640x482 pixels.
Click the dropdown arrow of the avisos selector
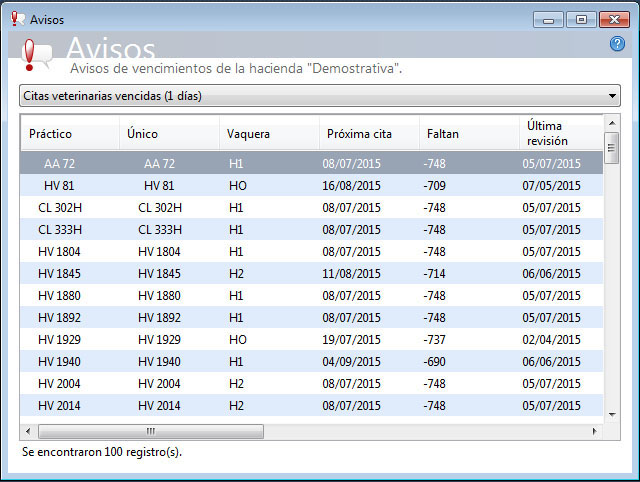tap(612, 96)
